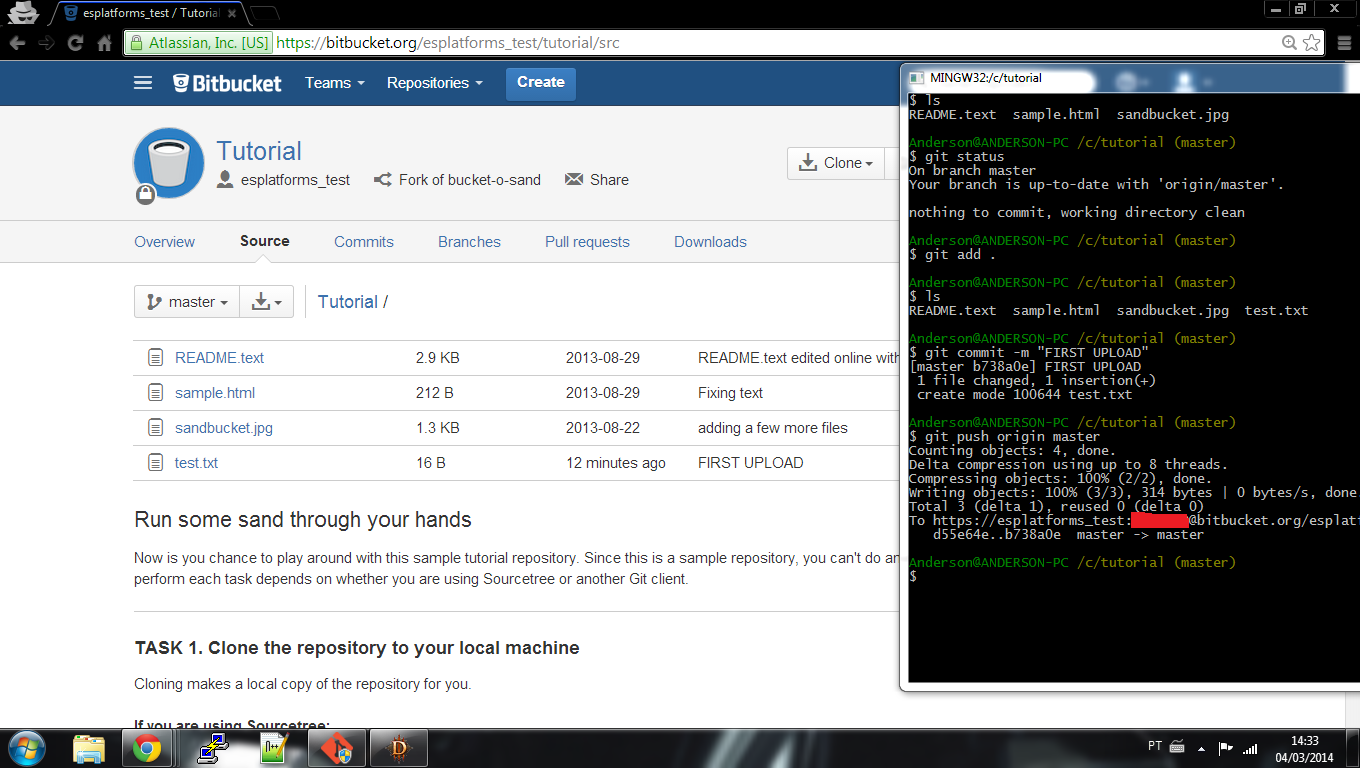Show hidden tray icons arrow
The height and width of the screenshot is (768, 1360).
pos(1201,747)
